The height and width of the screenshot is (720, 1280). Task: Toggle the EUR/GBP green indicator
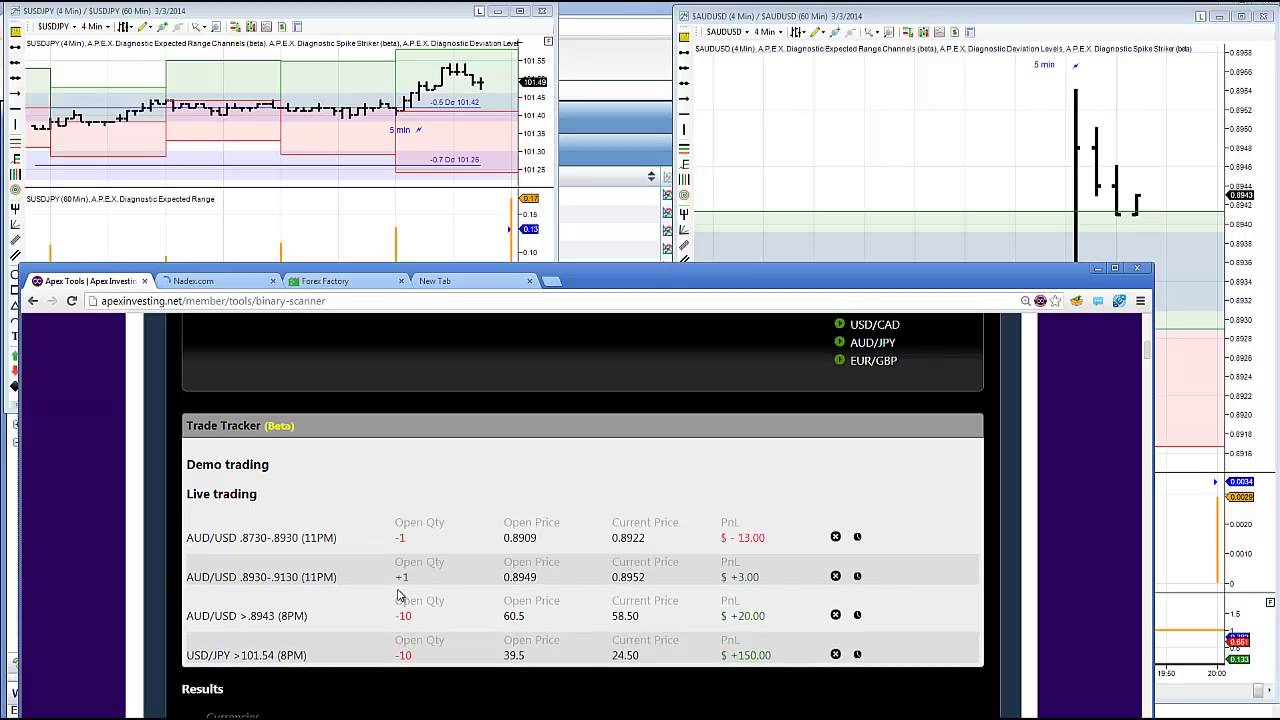pos(840,360)
